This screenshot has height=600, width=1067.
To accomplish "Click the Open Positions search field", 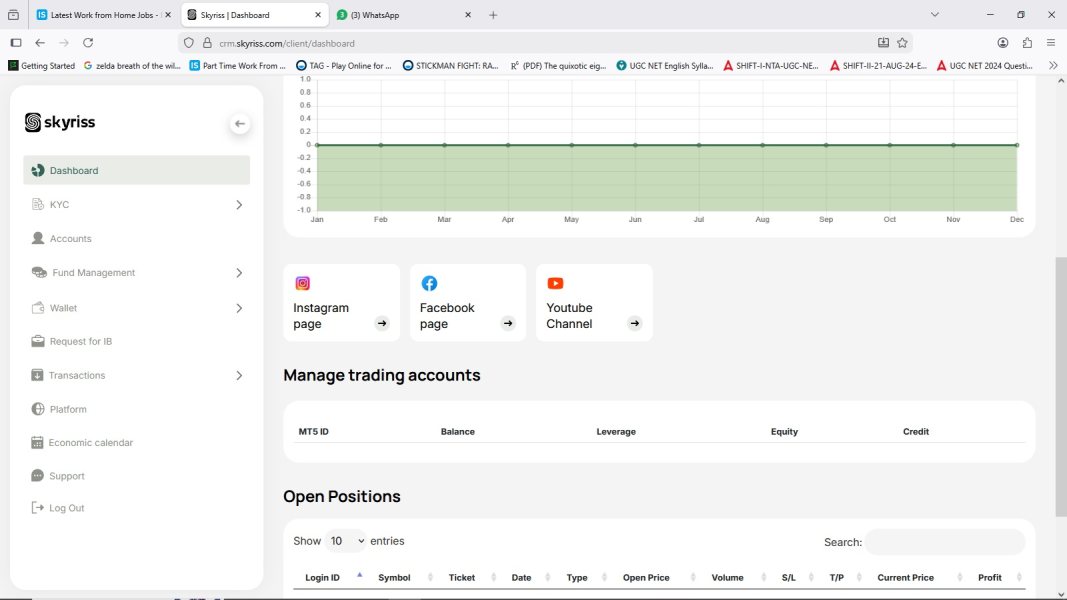I will [x=945, y=542].
